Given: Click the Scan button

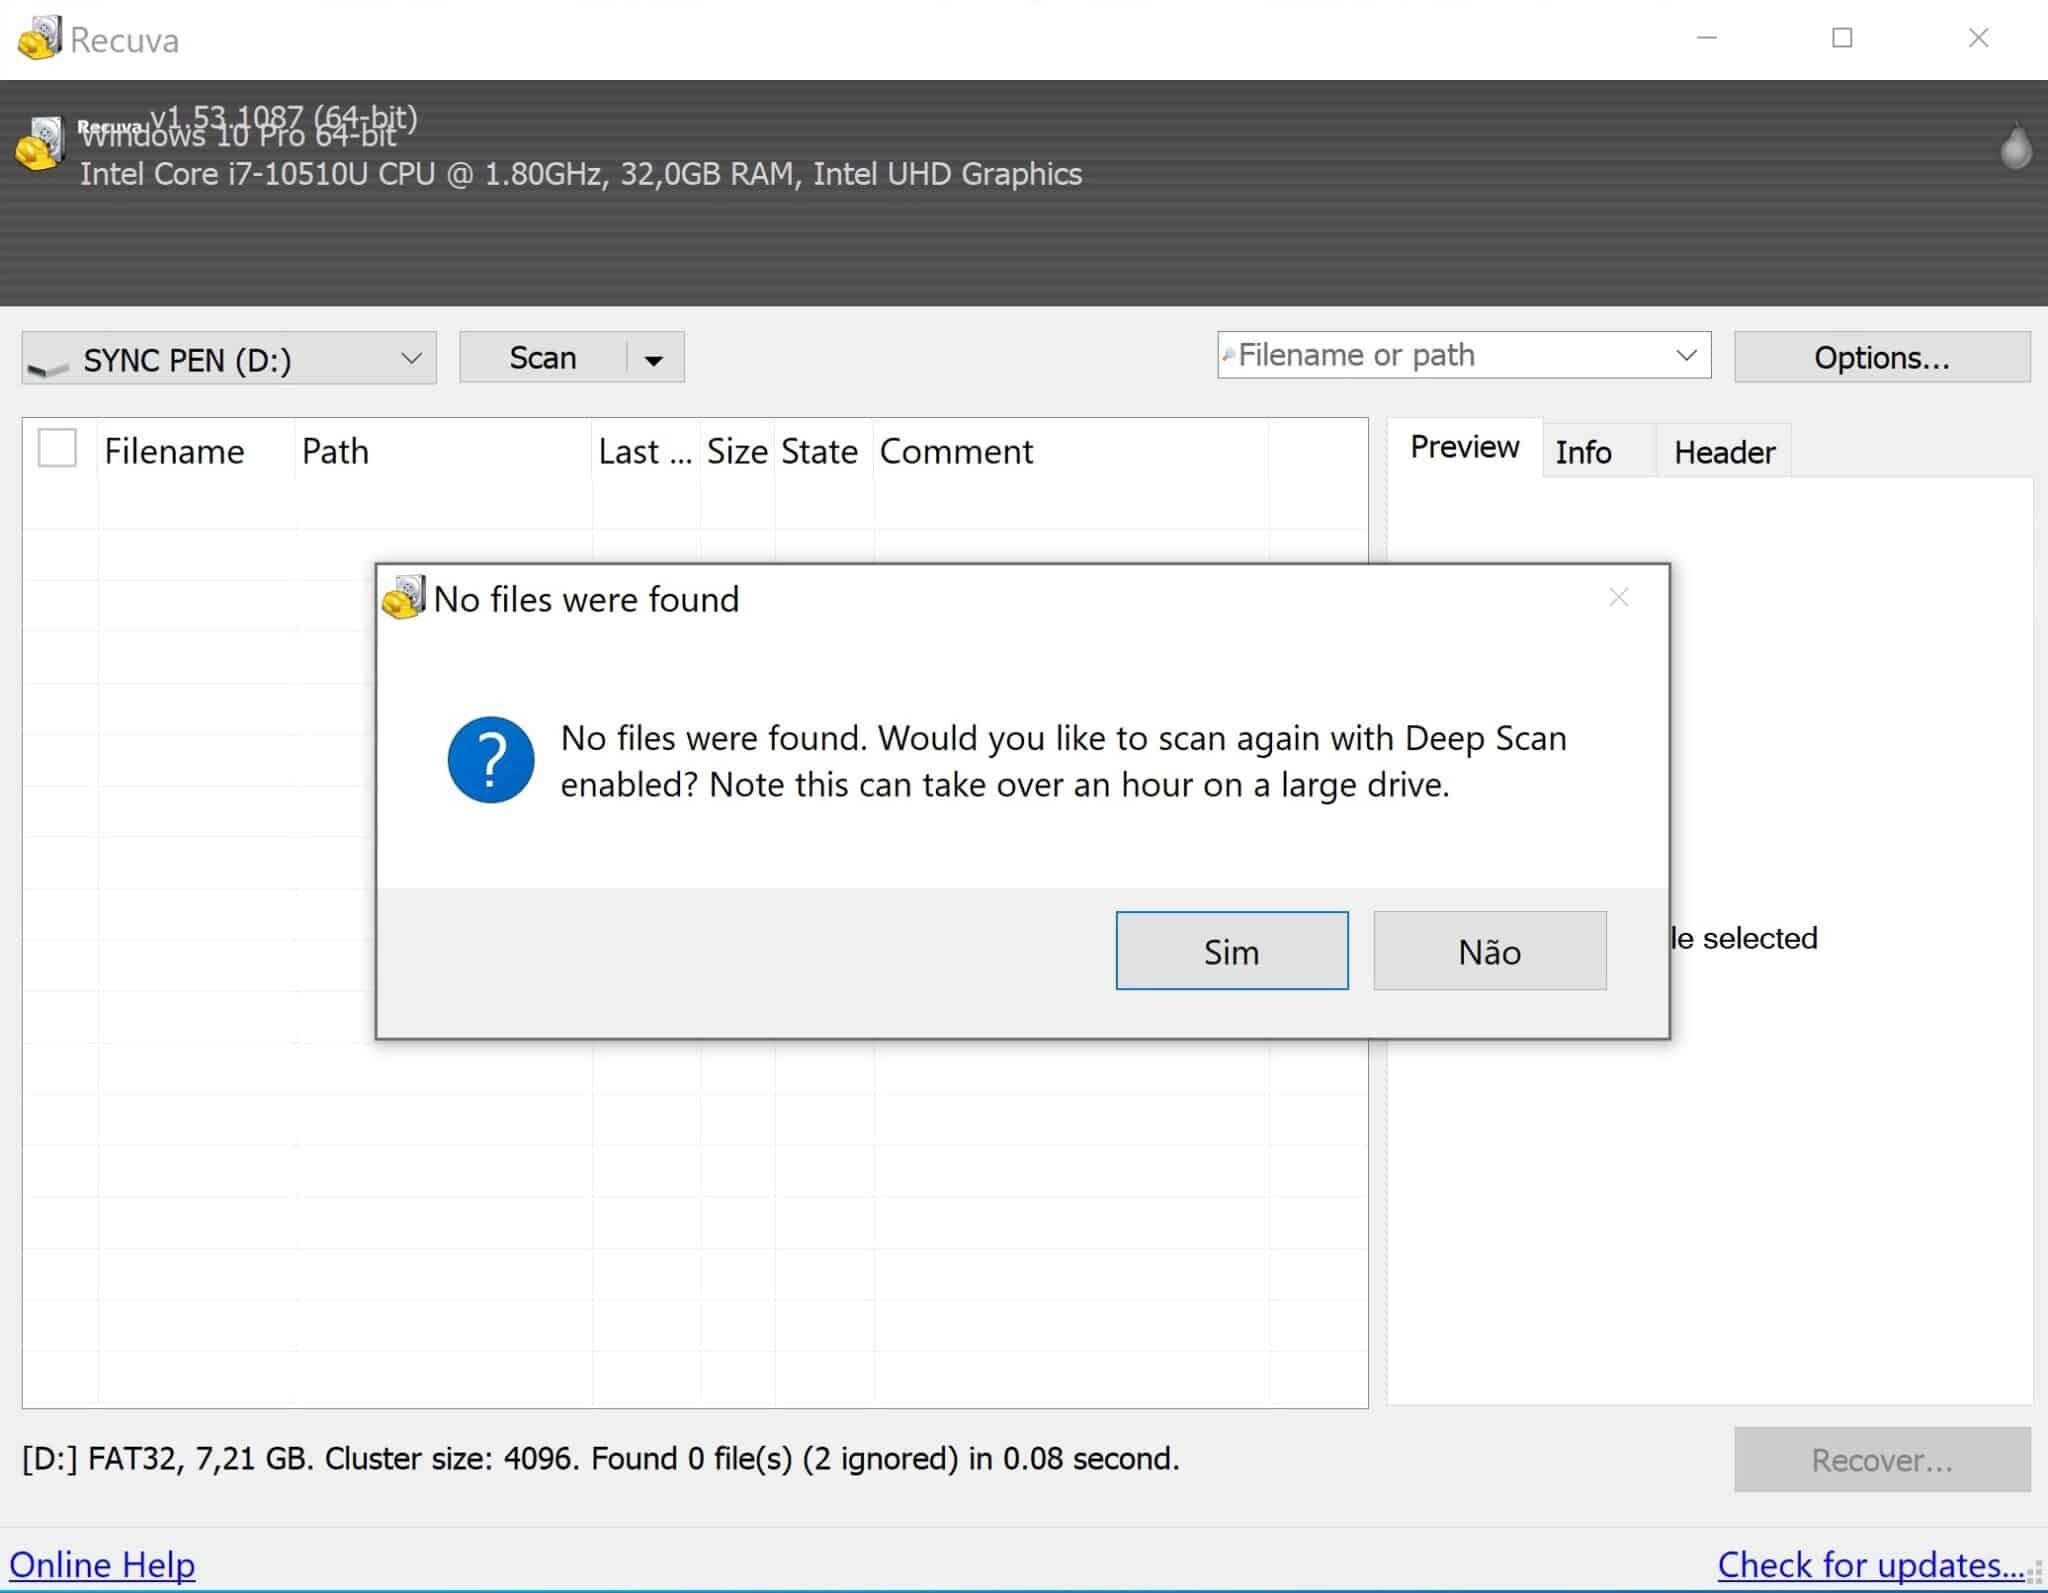Looking at the screenshot, I should coord(543,358).
